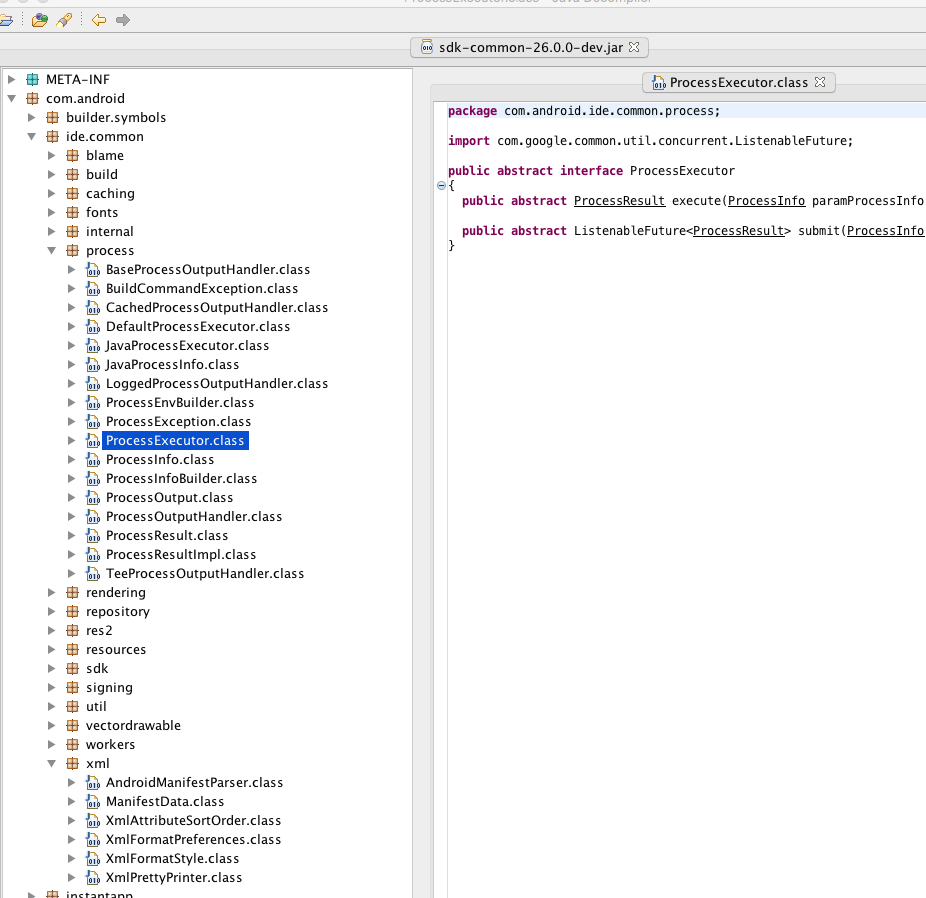Image resolution: width=926 pixels, height=898 pixels.
Task: Click the META-INF package icon
Action: pyautogui.click(x=33, y=79)
